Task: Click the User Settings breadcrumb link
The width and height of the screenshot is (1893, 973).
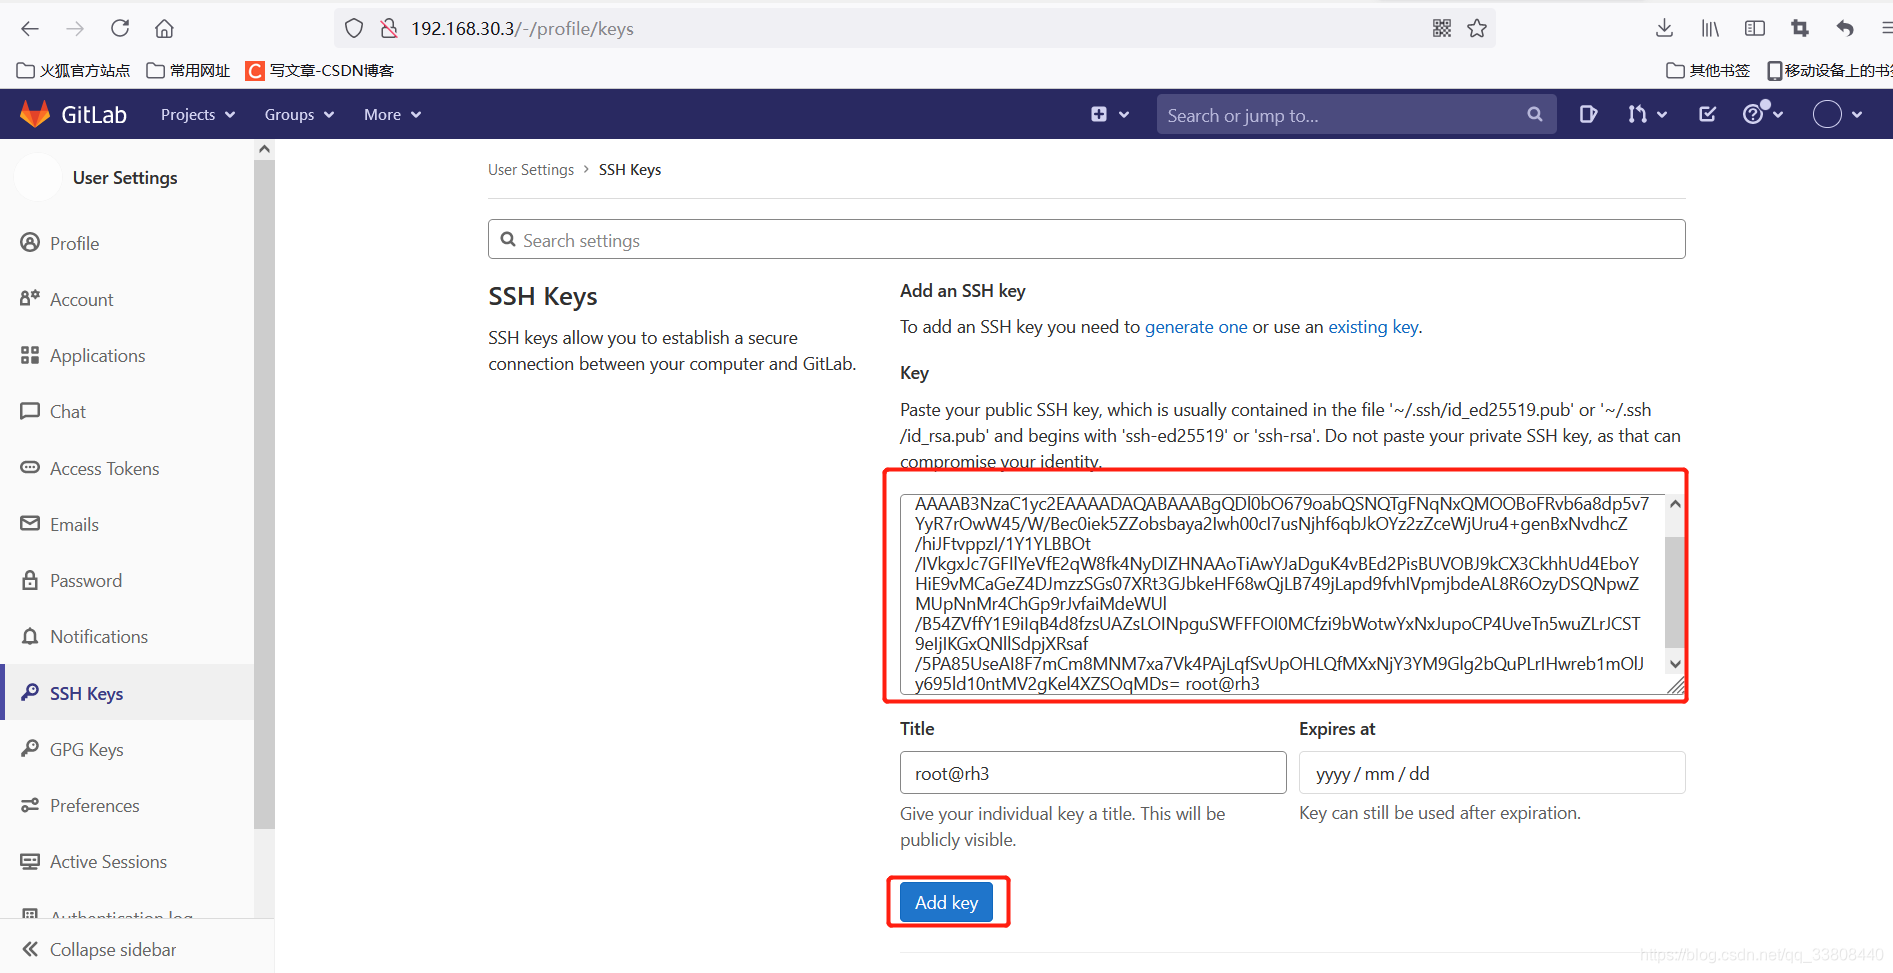Action: tap(531, 170)
